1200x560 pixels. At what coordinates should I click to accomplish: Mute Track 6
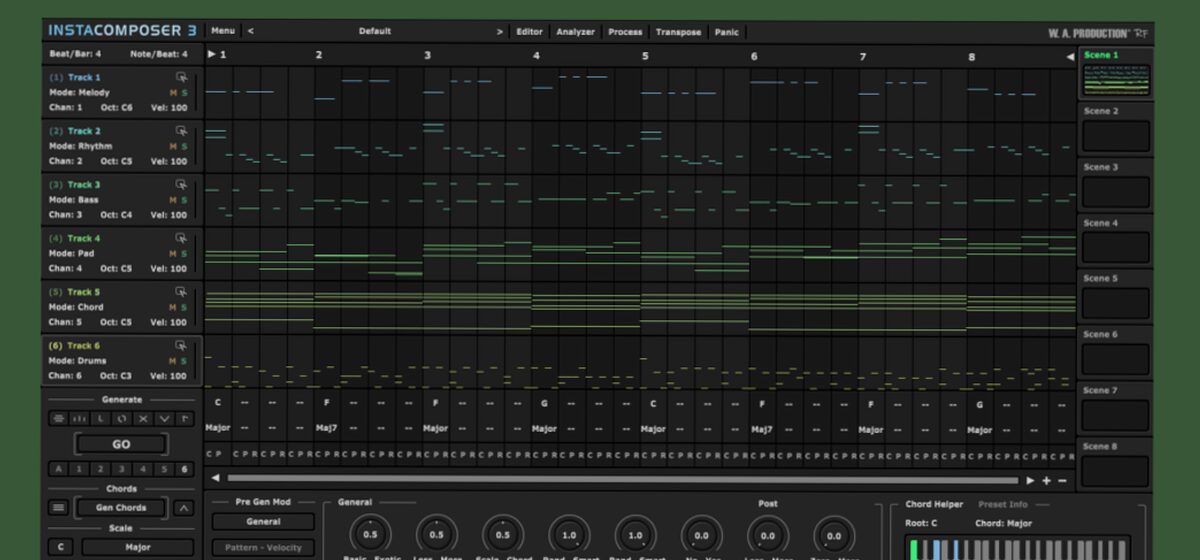[x=173, y=361]
